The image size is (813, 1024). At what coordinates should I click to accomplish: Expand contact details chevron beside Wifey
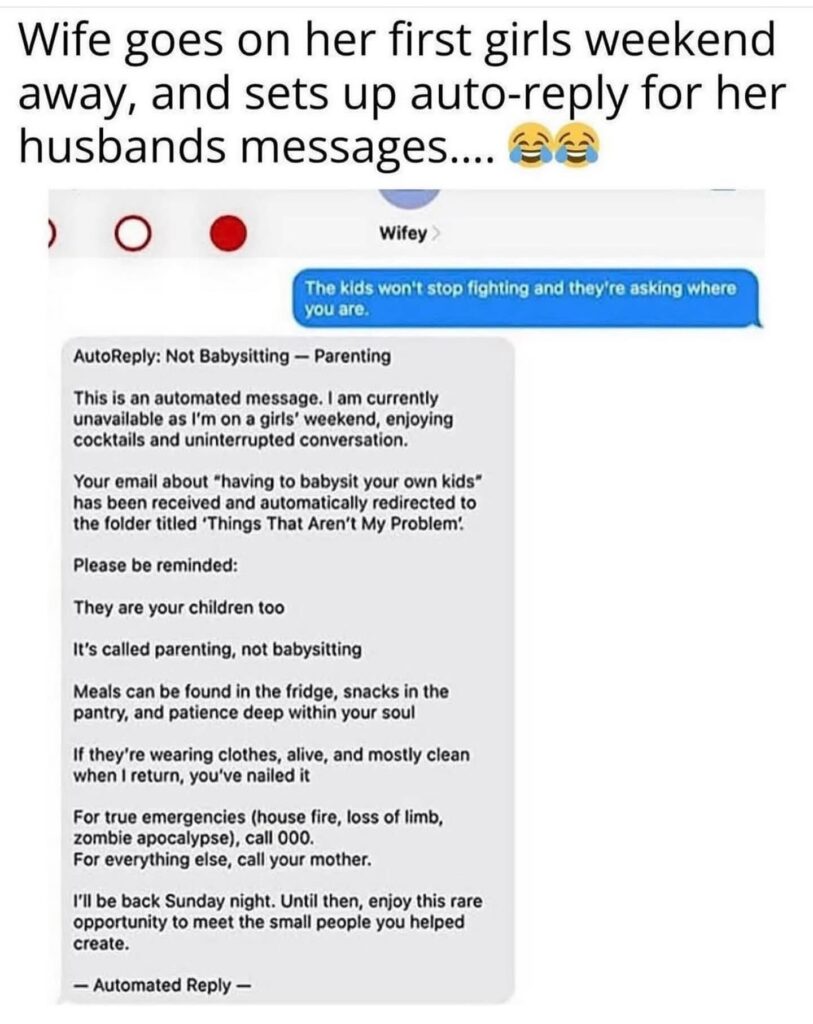pyautogui.click(x=436, y=234)
